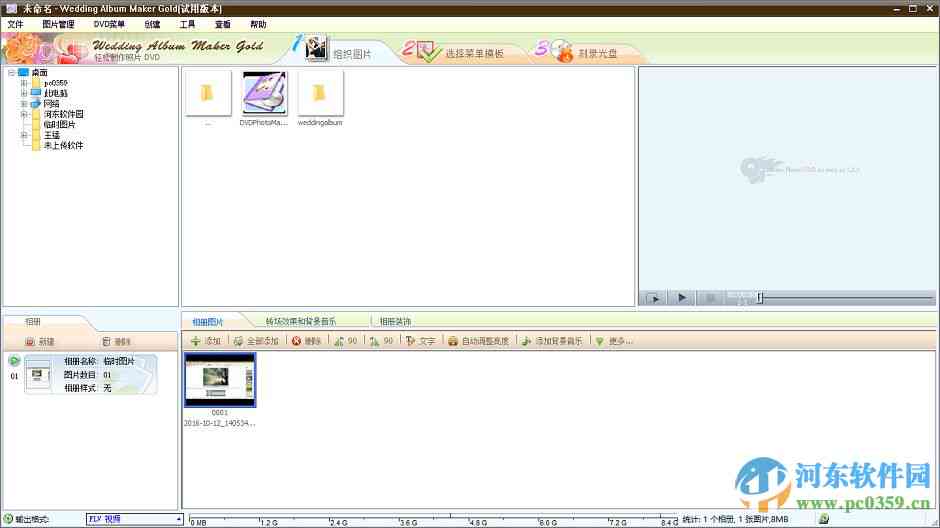Expand the pc0359 tree node
940x528 pixels.
[24, 83]
